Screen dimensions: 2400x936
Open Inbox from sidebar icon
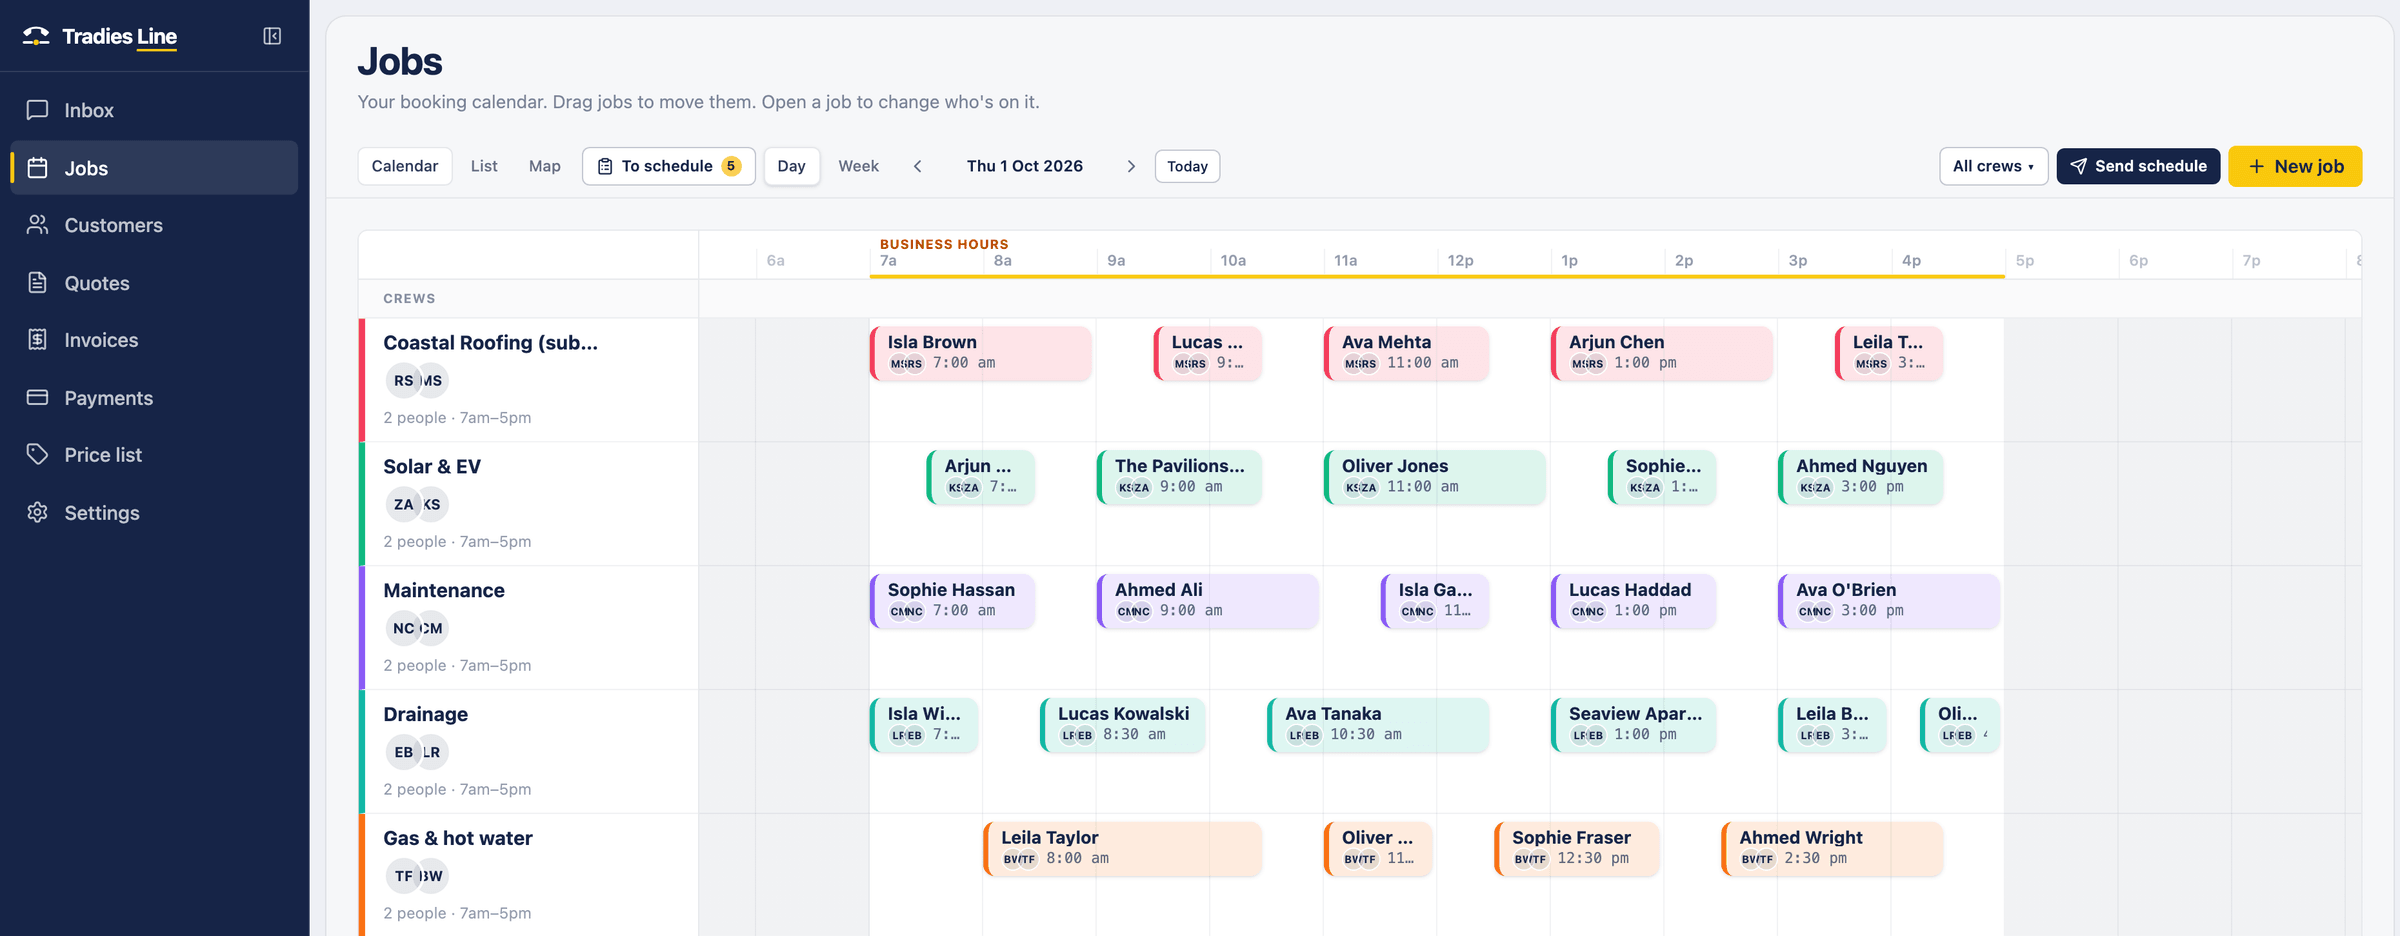(38, 110)
